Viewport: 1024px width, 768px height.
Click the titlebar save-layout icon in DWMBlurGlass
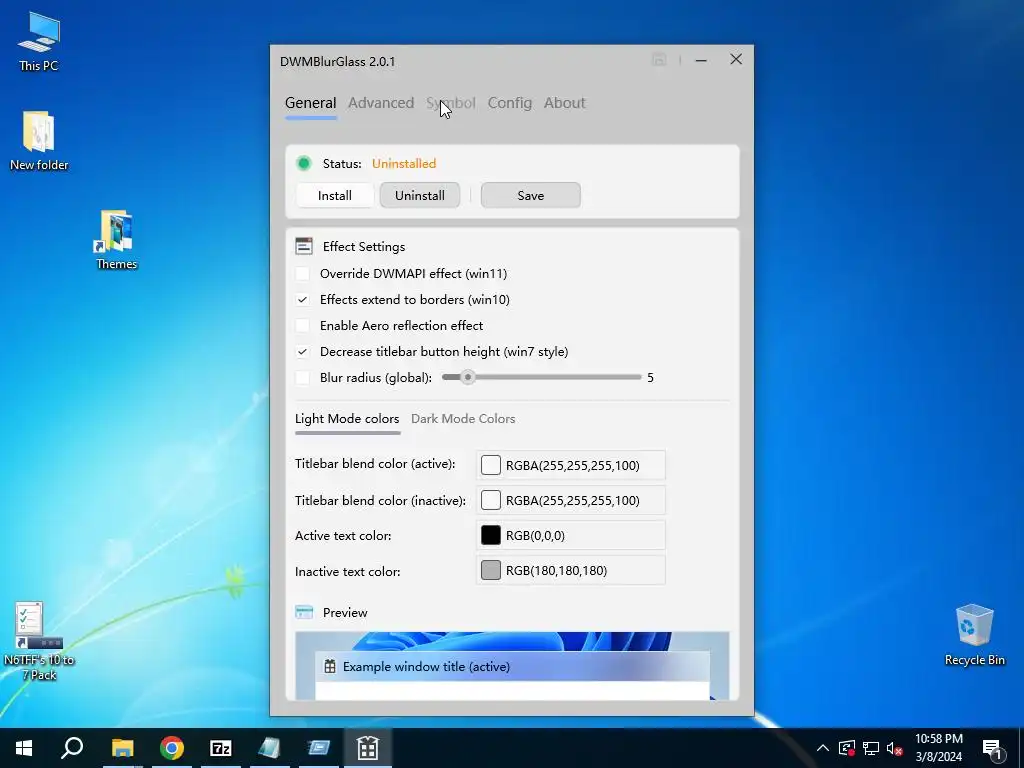click(659, 60)
